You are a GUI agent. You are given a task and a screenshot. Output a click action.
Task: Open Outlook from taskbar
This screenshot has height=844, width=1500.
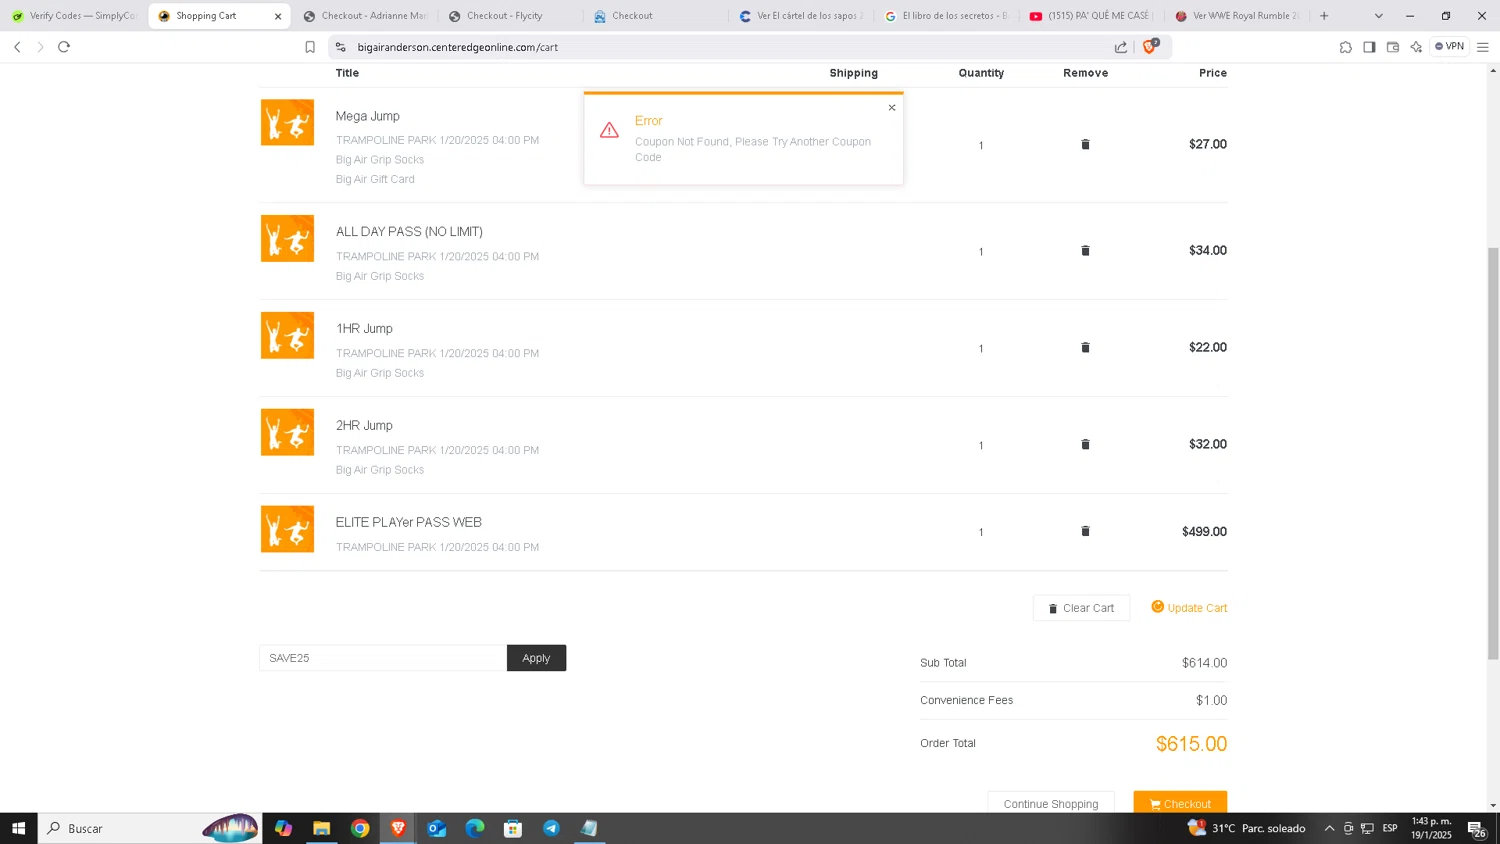436,828
